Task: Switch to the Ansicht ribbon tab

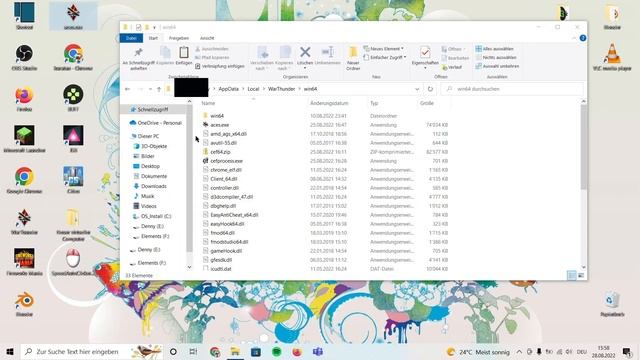Action: (207, 38)
